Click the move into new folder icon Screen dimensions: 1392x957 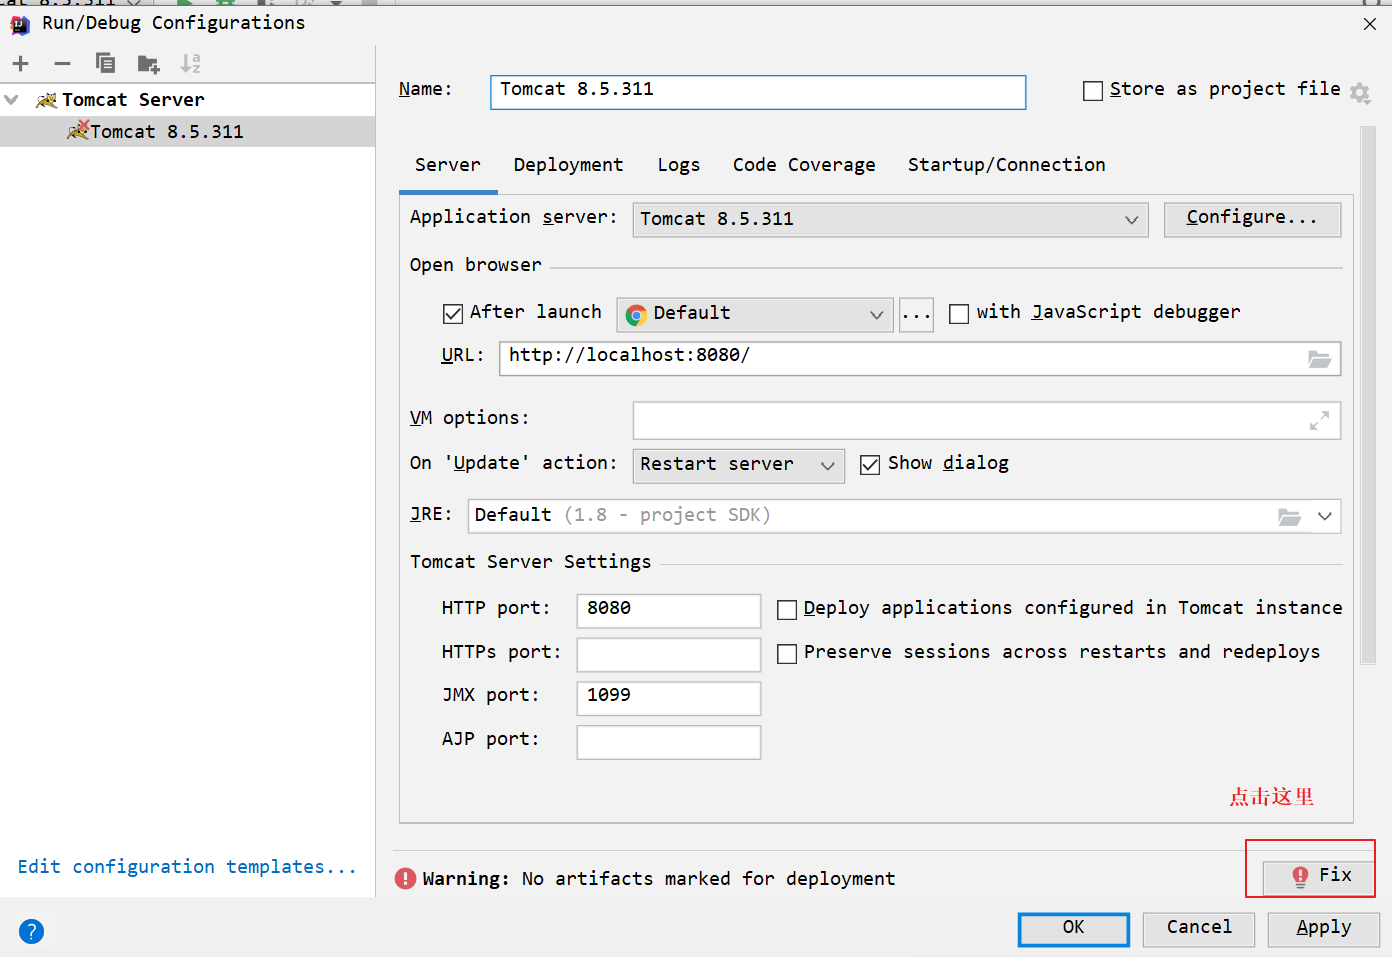(148, 64)
